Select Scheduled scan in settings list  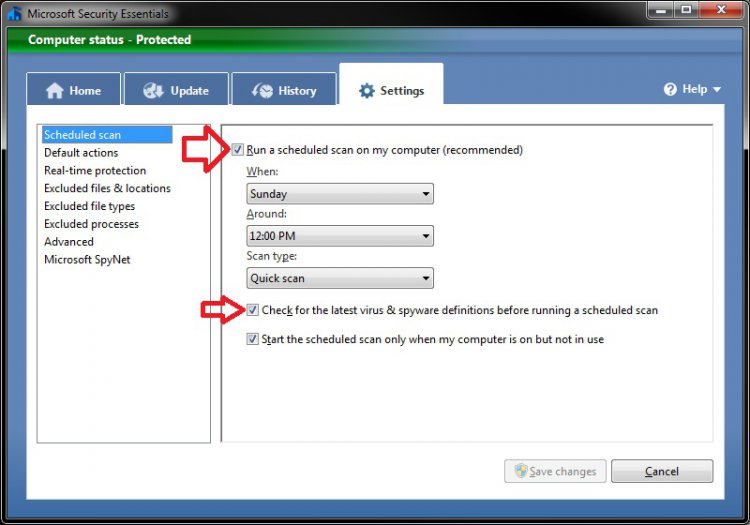click(x=107, y=135)
